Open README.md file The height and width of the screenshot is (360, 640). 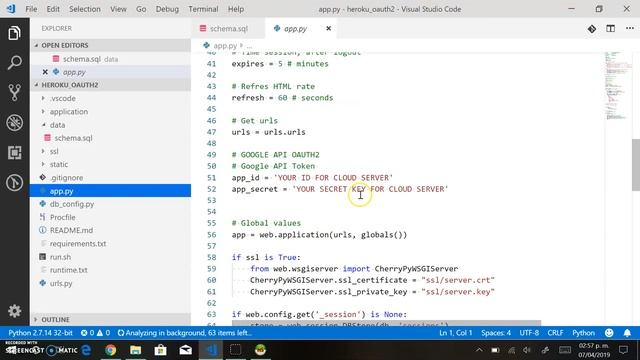click(71, 230)
